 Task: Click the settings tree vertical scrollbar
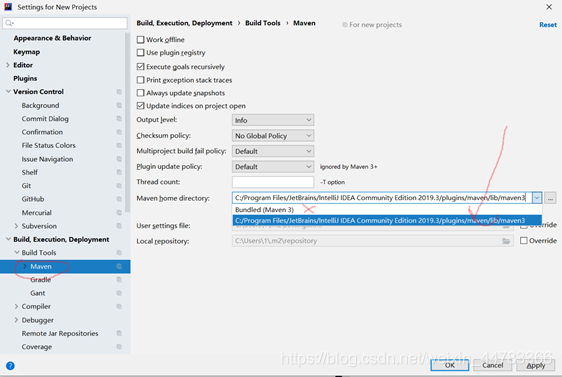[x=128, y=122]
